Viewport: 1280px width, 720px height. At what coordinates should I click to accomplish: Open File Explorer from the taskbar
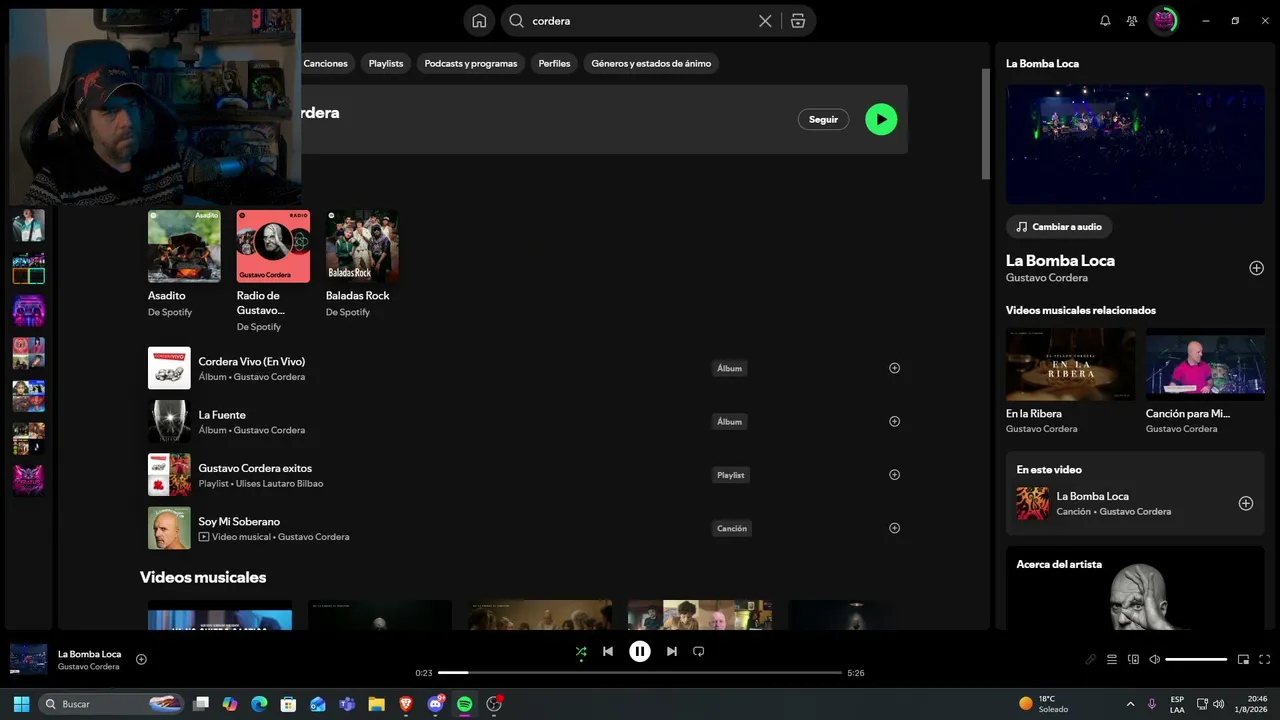[x=376, y=704]
